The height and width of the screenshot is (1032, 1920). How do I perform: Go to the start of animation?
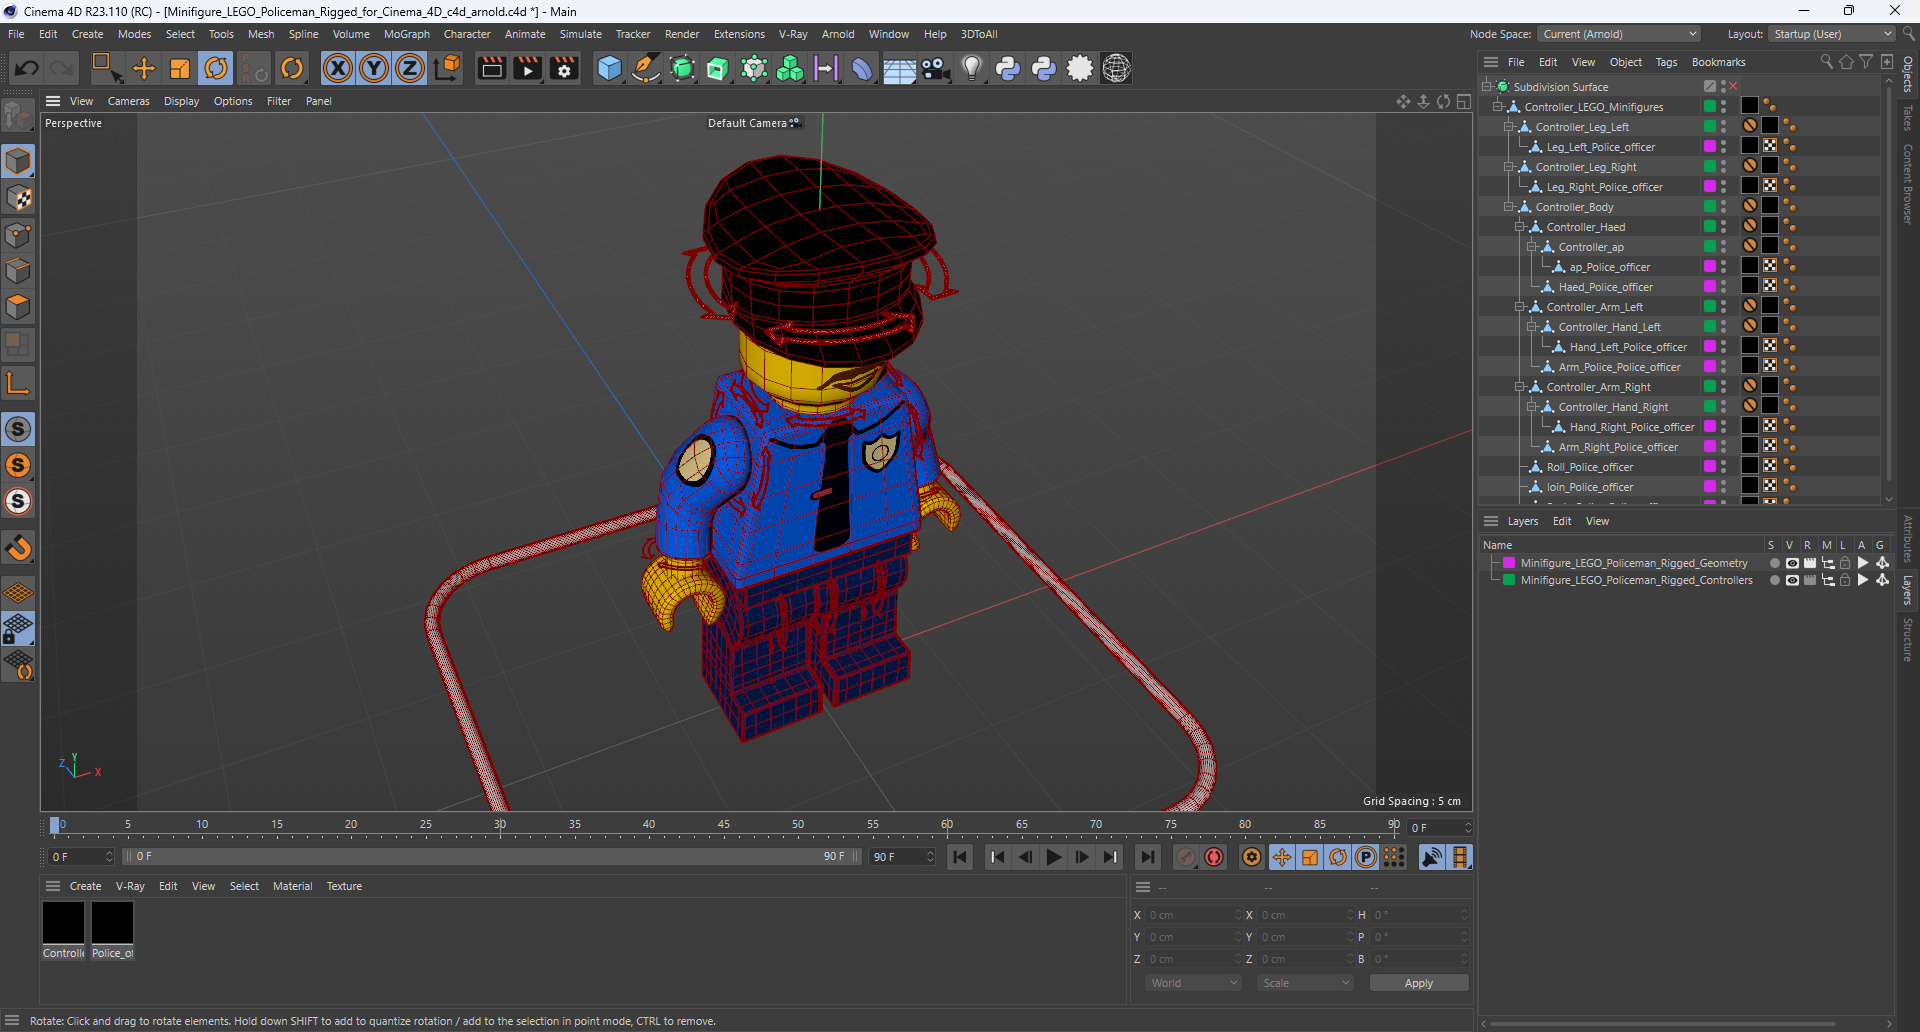[x=960, y=857]
